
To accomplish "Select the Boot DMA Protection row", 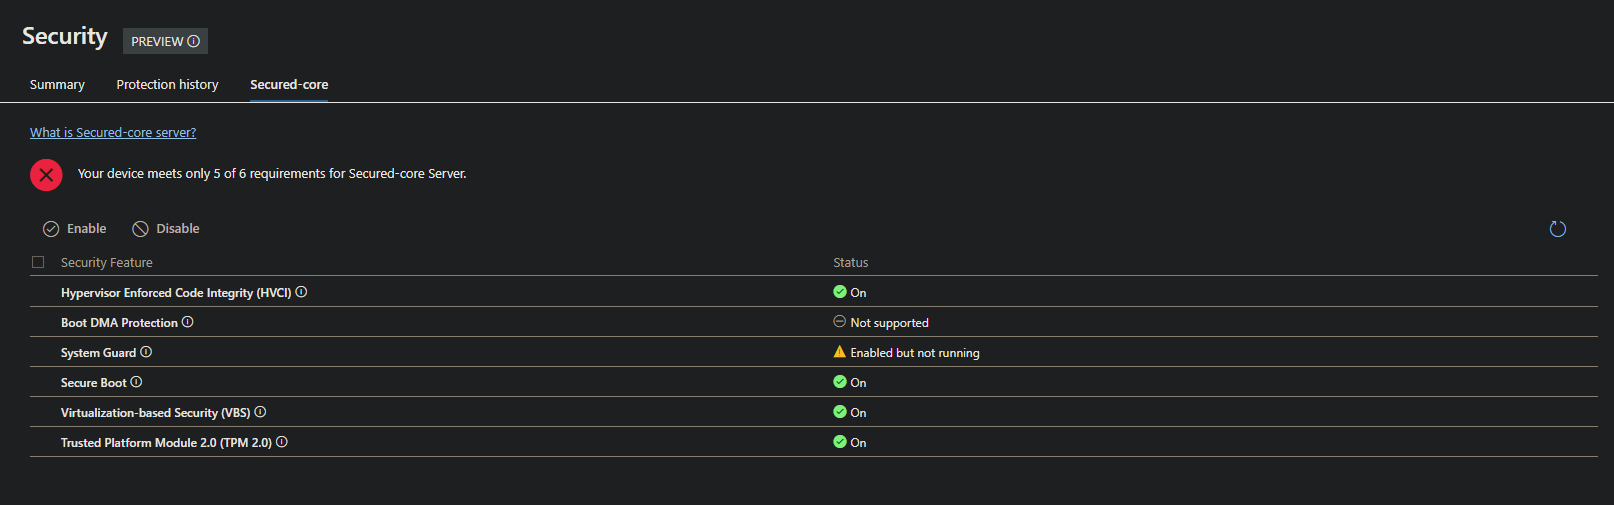I will (500, 322).
